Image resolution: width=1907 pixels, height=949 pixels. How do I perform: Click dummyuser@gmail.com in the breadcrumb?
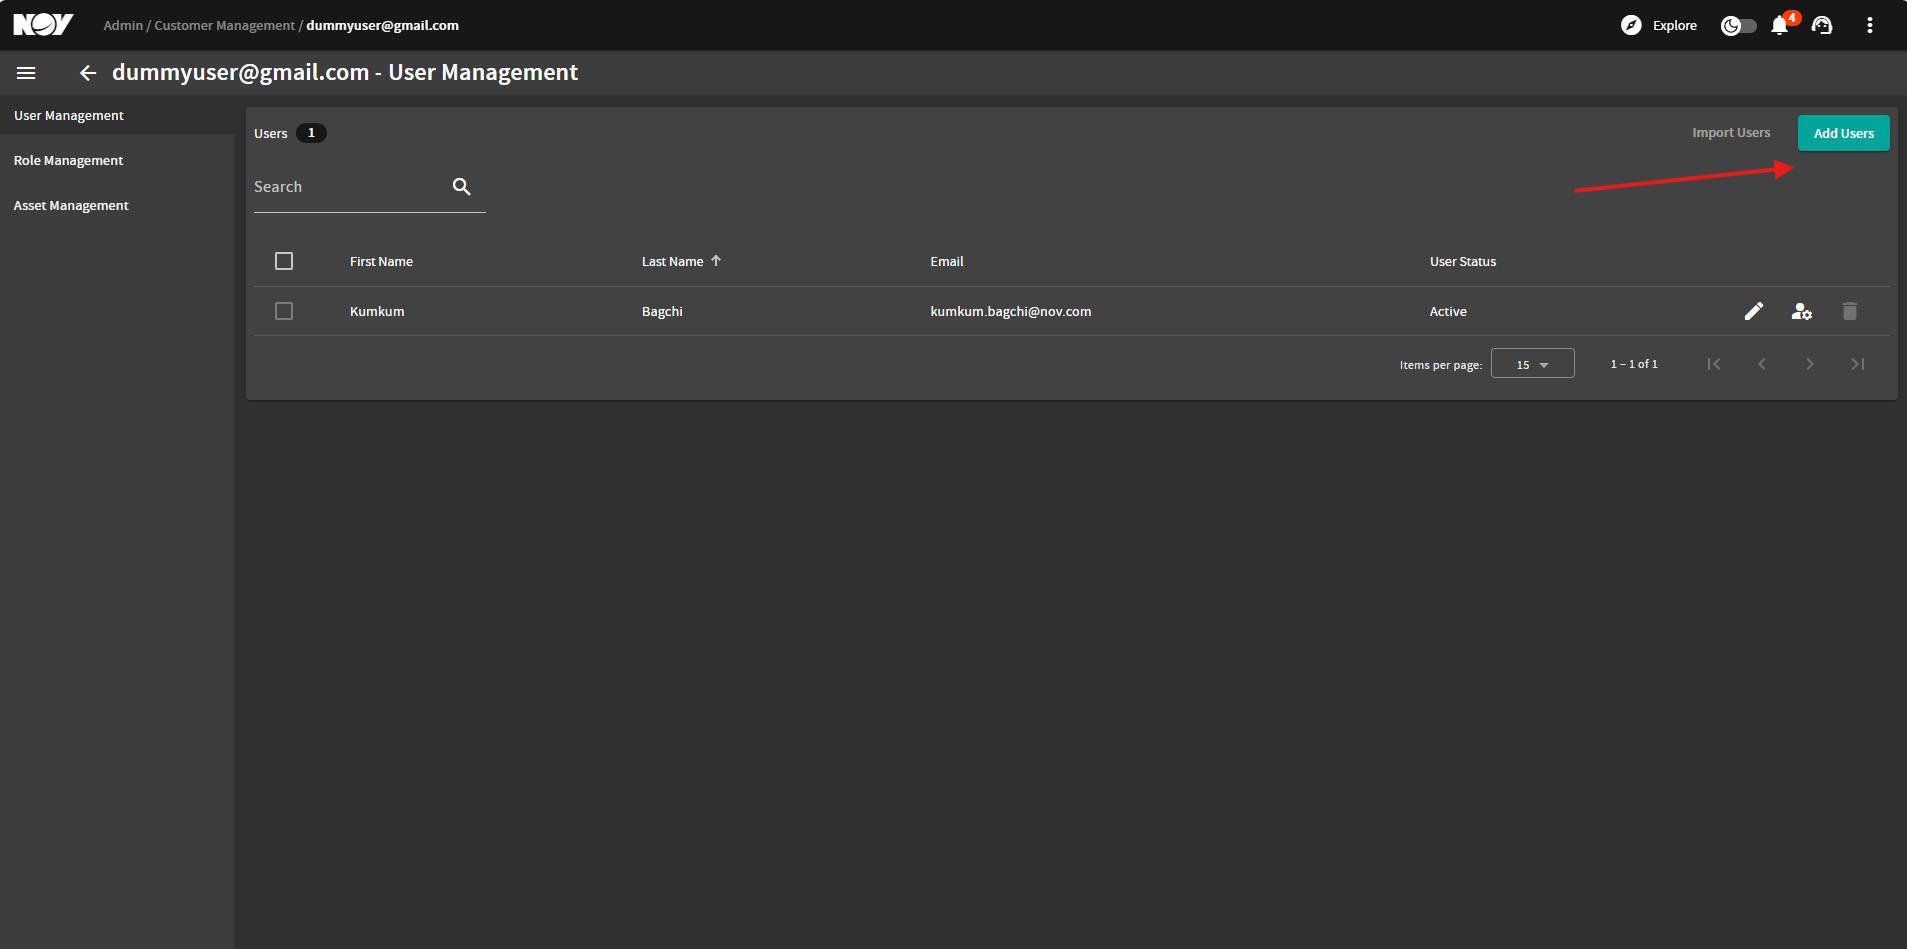[x=382, y=25]
